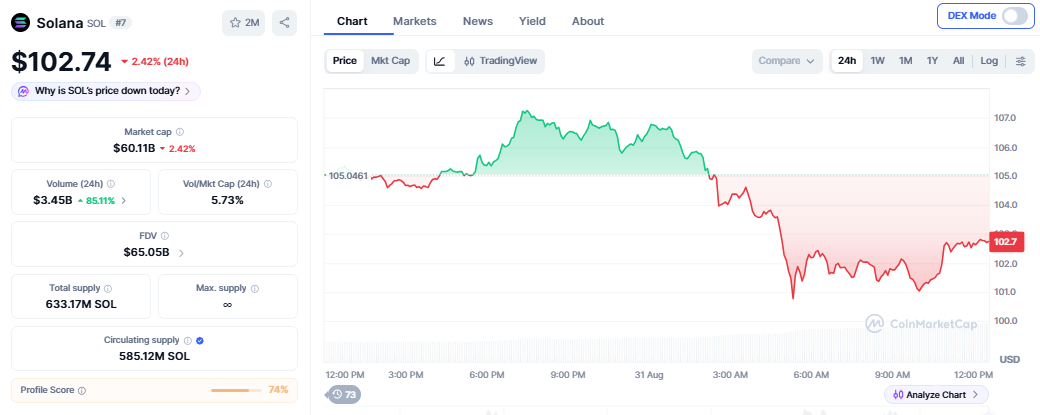Open the Compare dropdown
The image size is (1040, 415).
pos(787,61)
